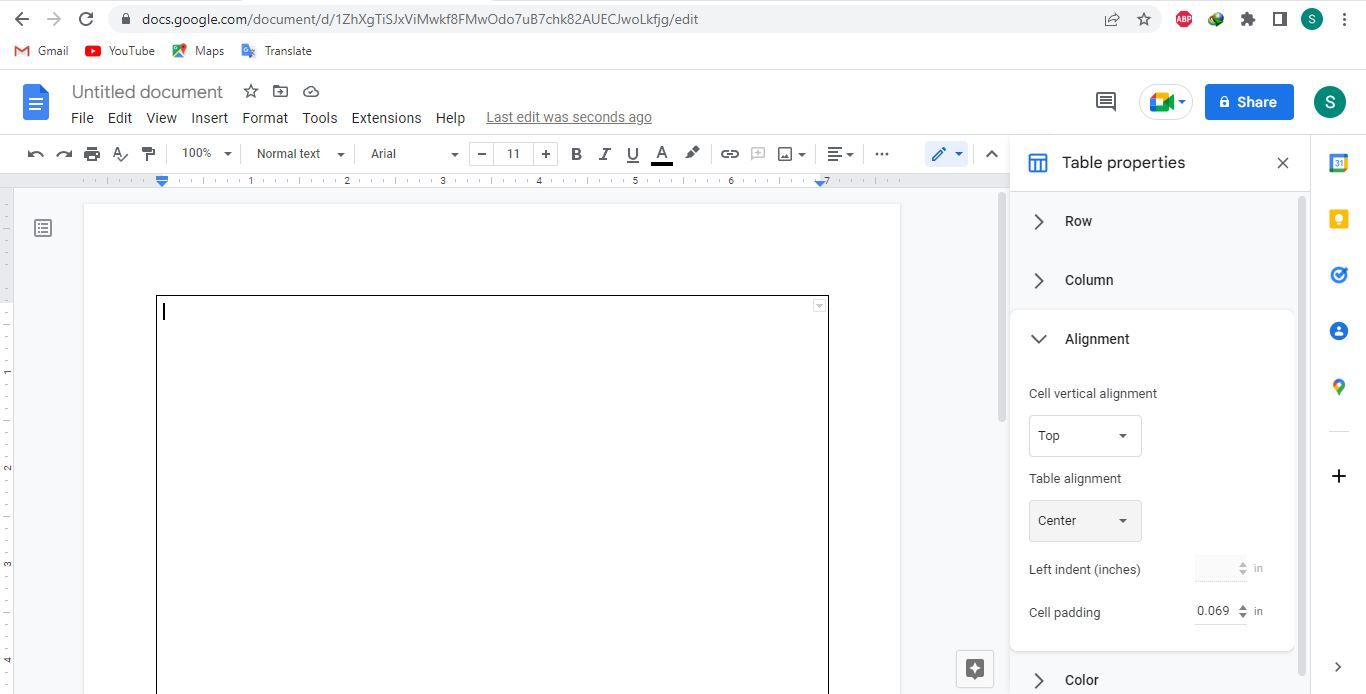Click the font size field showing 11
This screenshot has height=694, width=1366.
pos(514,154)
